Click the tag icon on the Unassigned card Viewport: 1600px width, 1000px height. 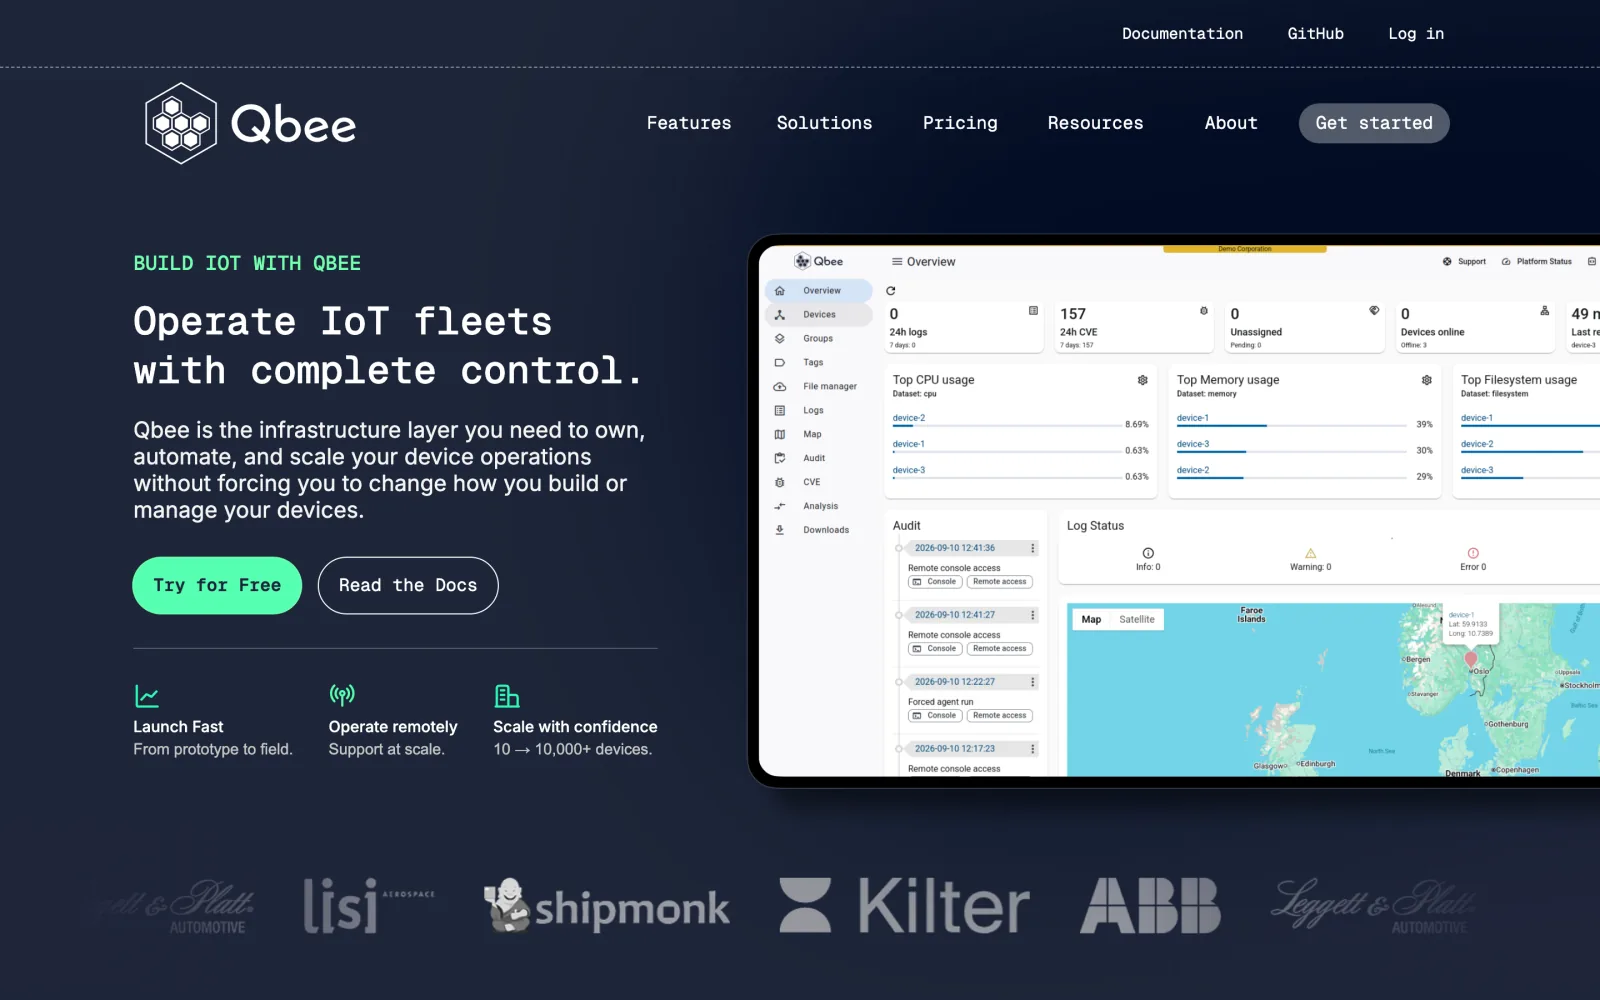pos(1374,311)
